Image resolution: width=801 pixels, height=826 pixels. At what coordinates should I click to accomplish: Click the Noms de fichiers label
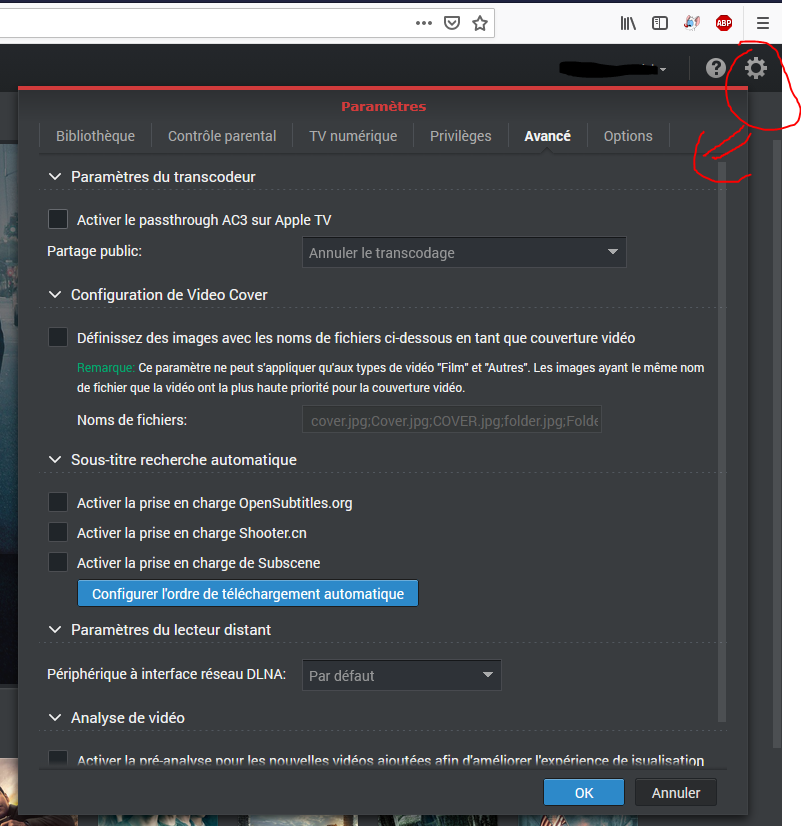[132, 420]
